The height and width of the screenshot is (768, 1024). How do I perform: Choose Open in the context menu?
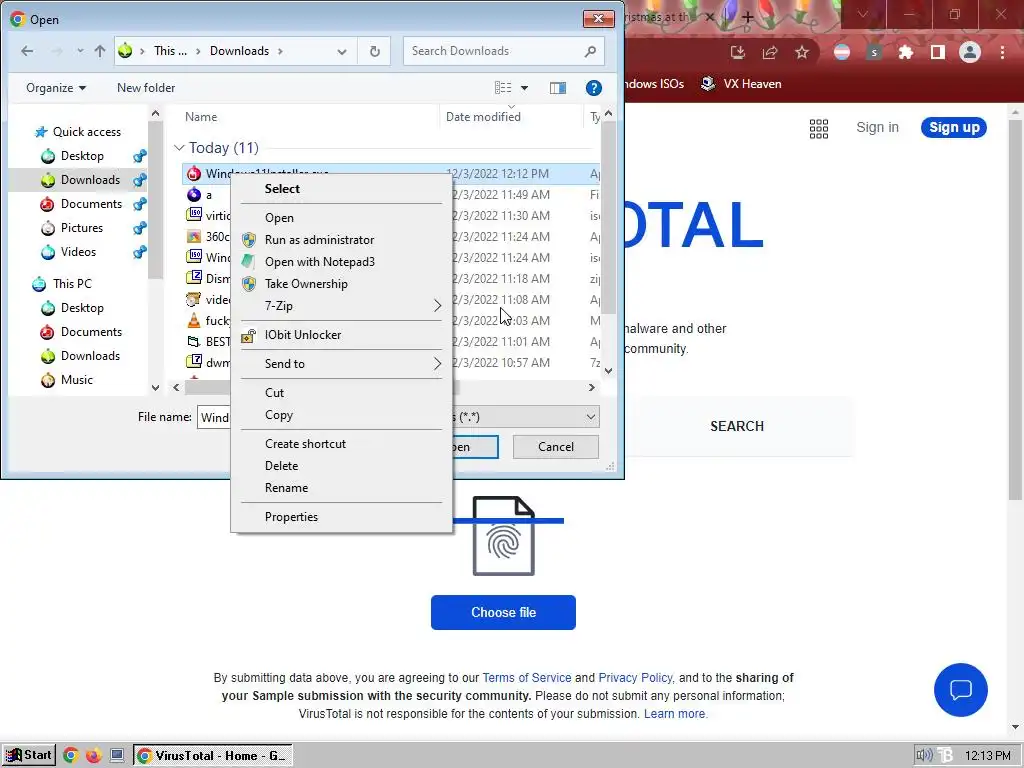[342, 217]
